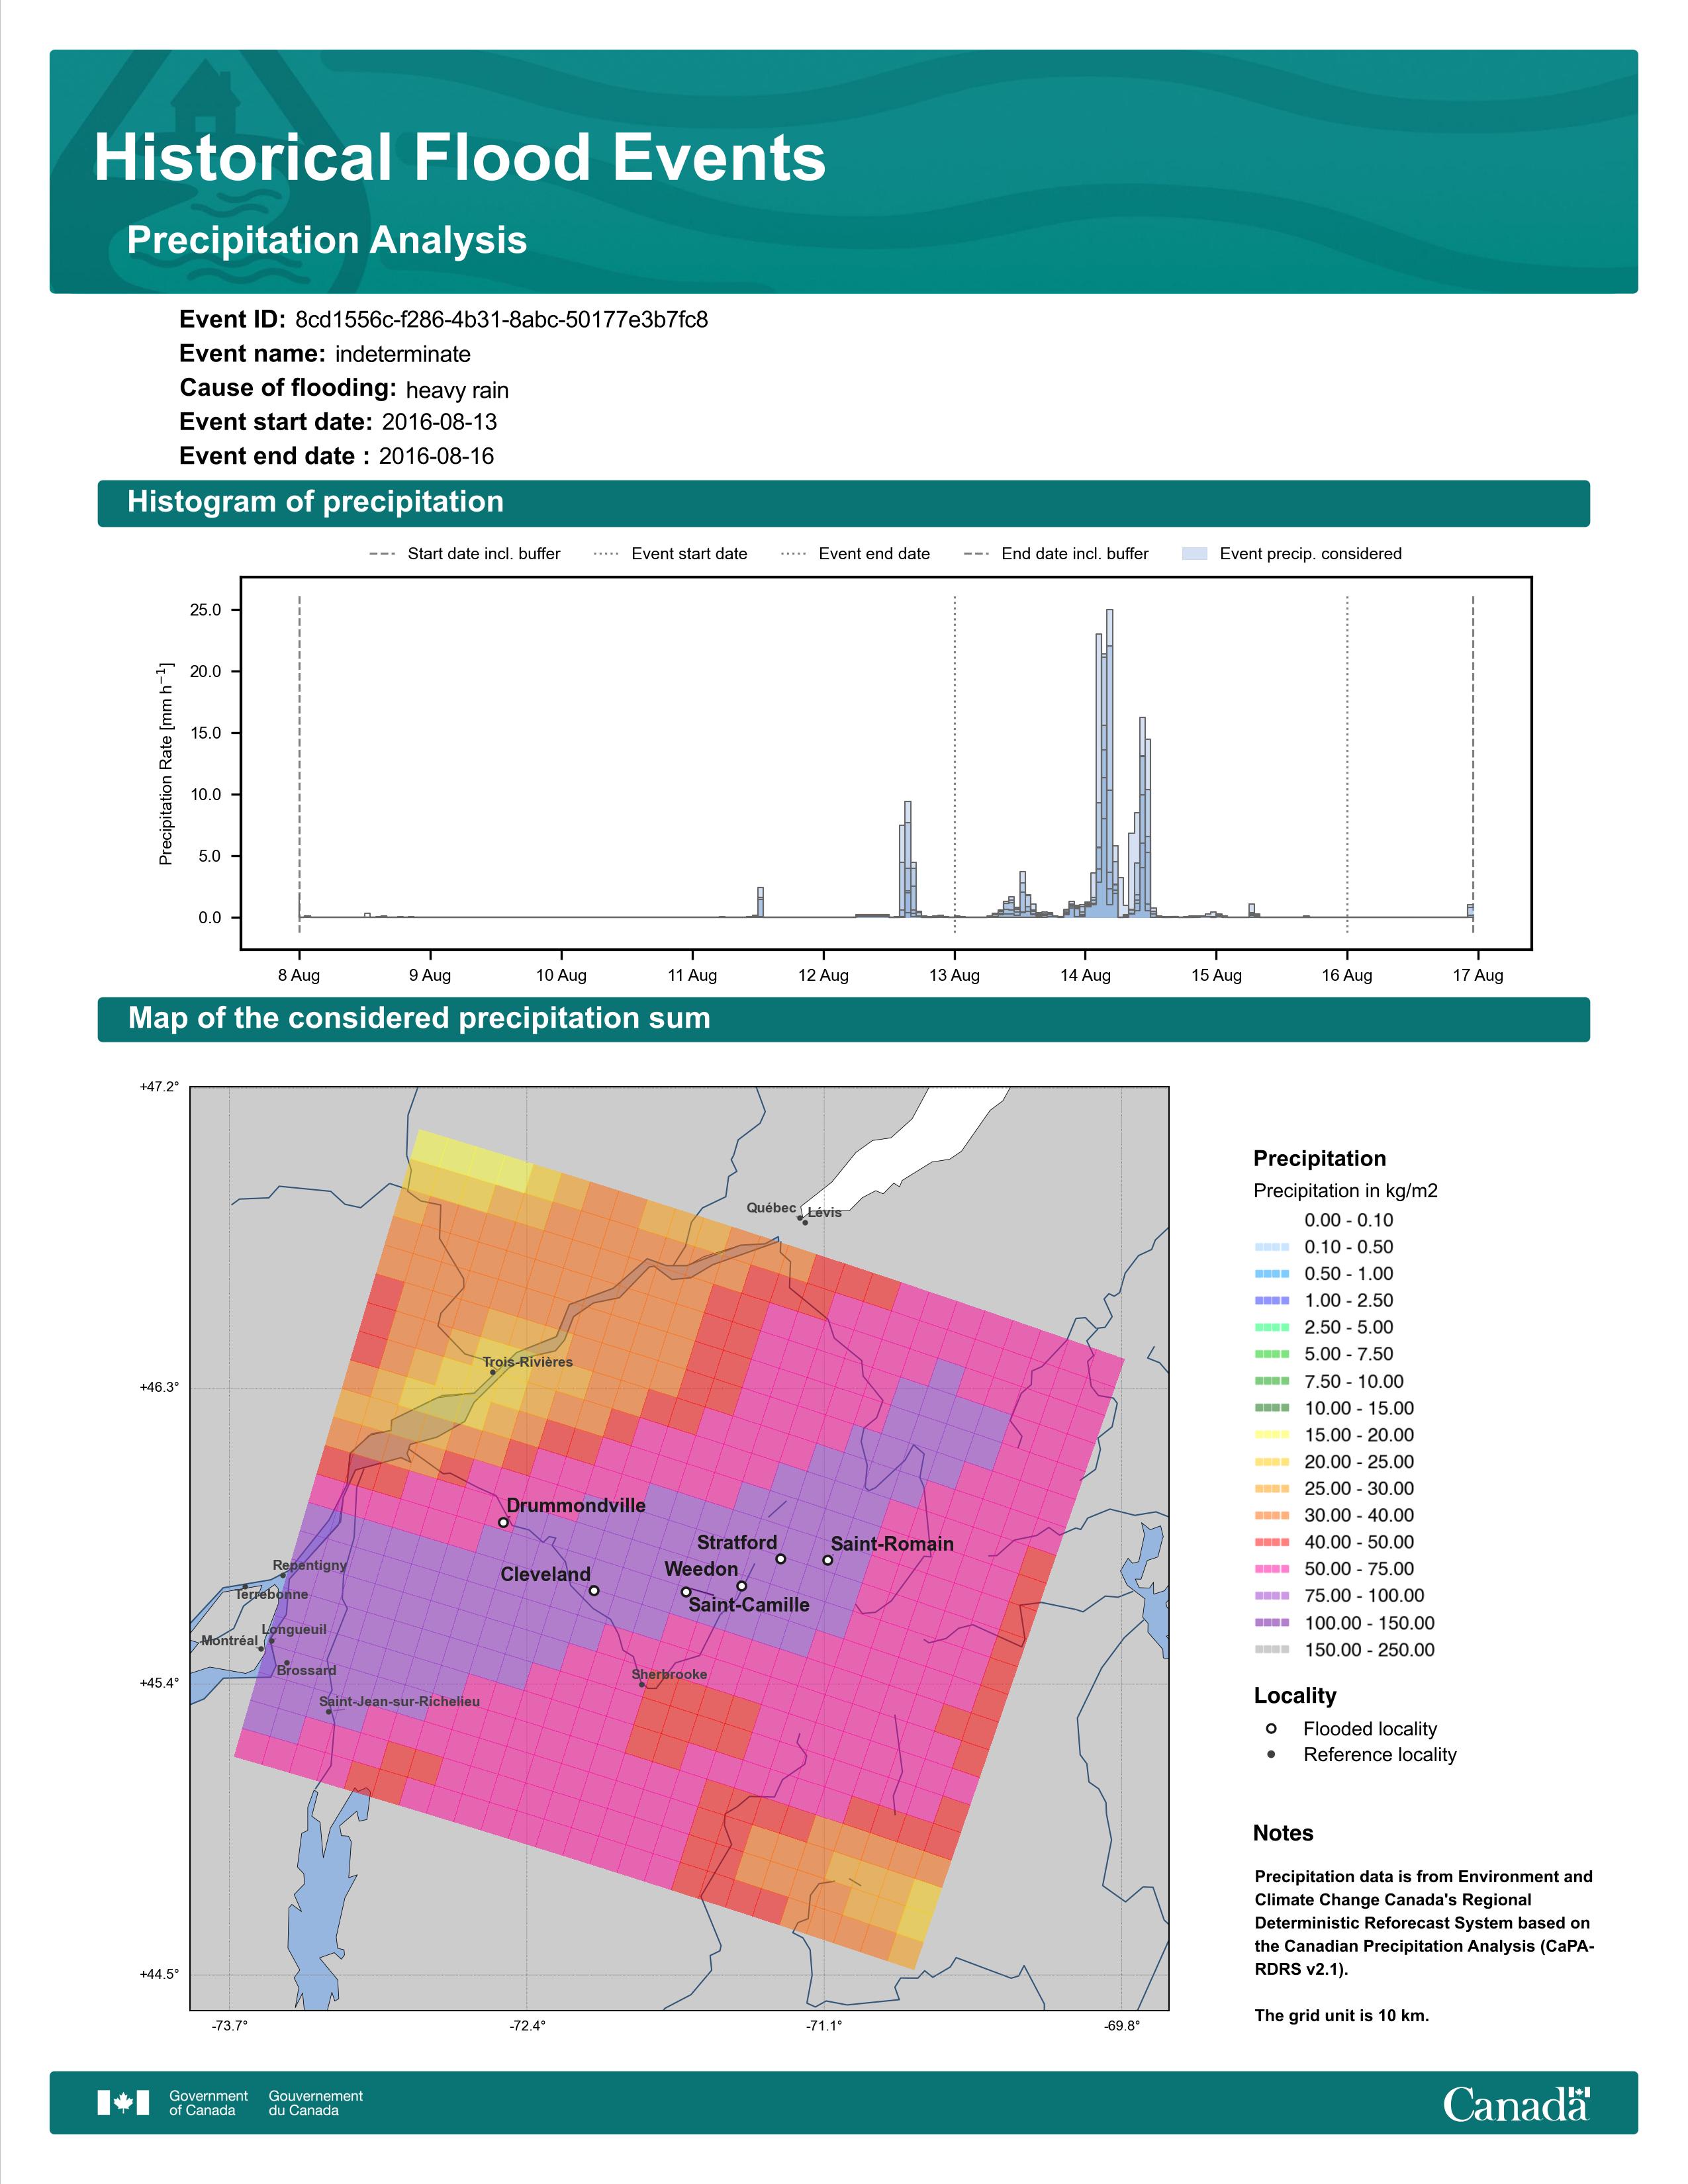Click the Sherbrooke reference locality dot
The height and width of the screenshot is (2184, 1688).
[642, 1684]
